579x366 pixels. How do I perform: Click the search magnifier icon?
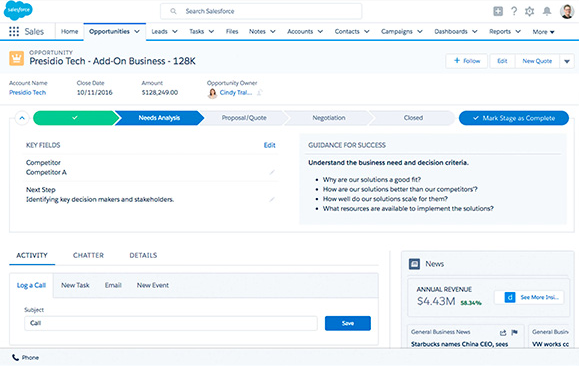[x=173, y=11]
